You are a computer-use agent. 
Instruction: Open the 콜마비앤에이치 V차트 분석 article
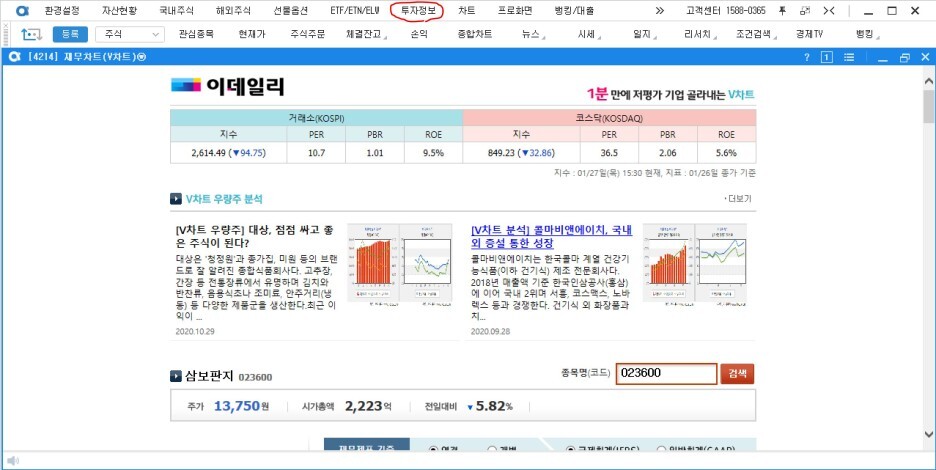pos(552,237)
